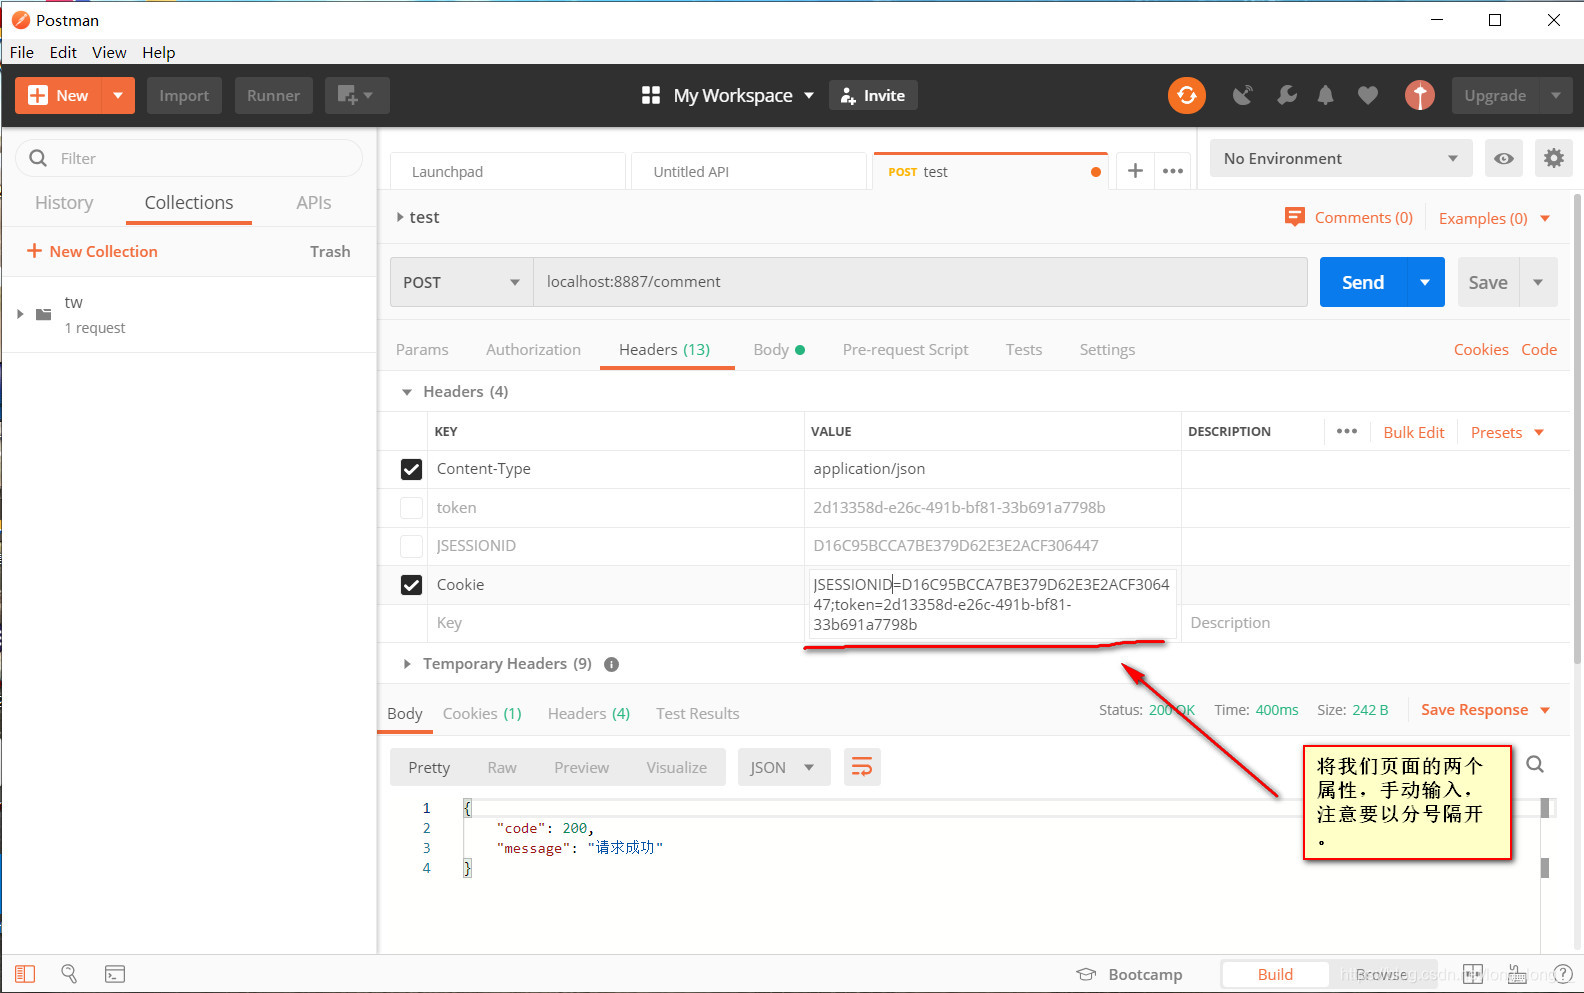The height and width of the screenshot is (993, 1584).
Task: Expand Temporary Headers (9) section
Action: [x=407, y=664]
